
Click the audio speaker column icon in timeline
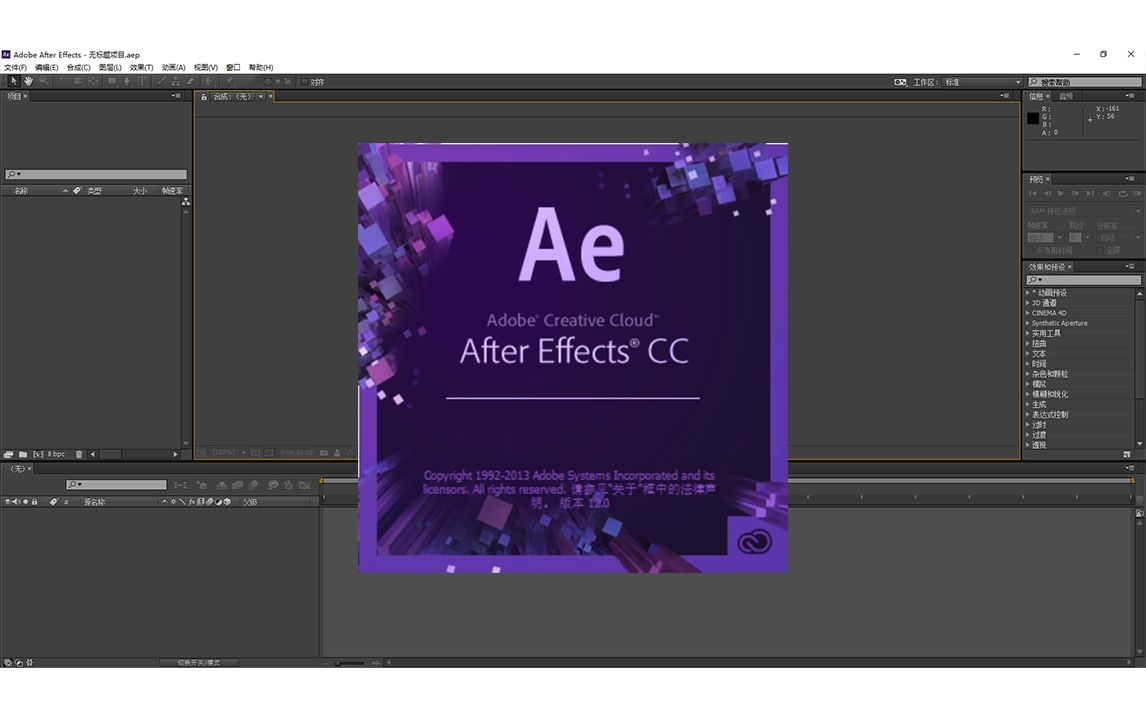[x=15, y=502]
